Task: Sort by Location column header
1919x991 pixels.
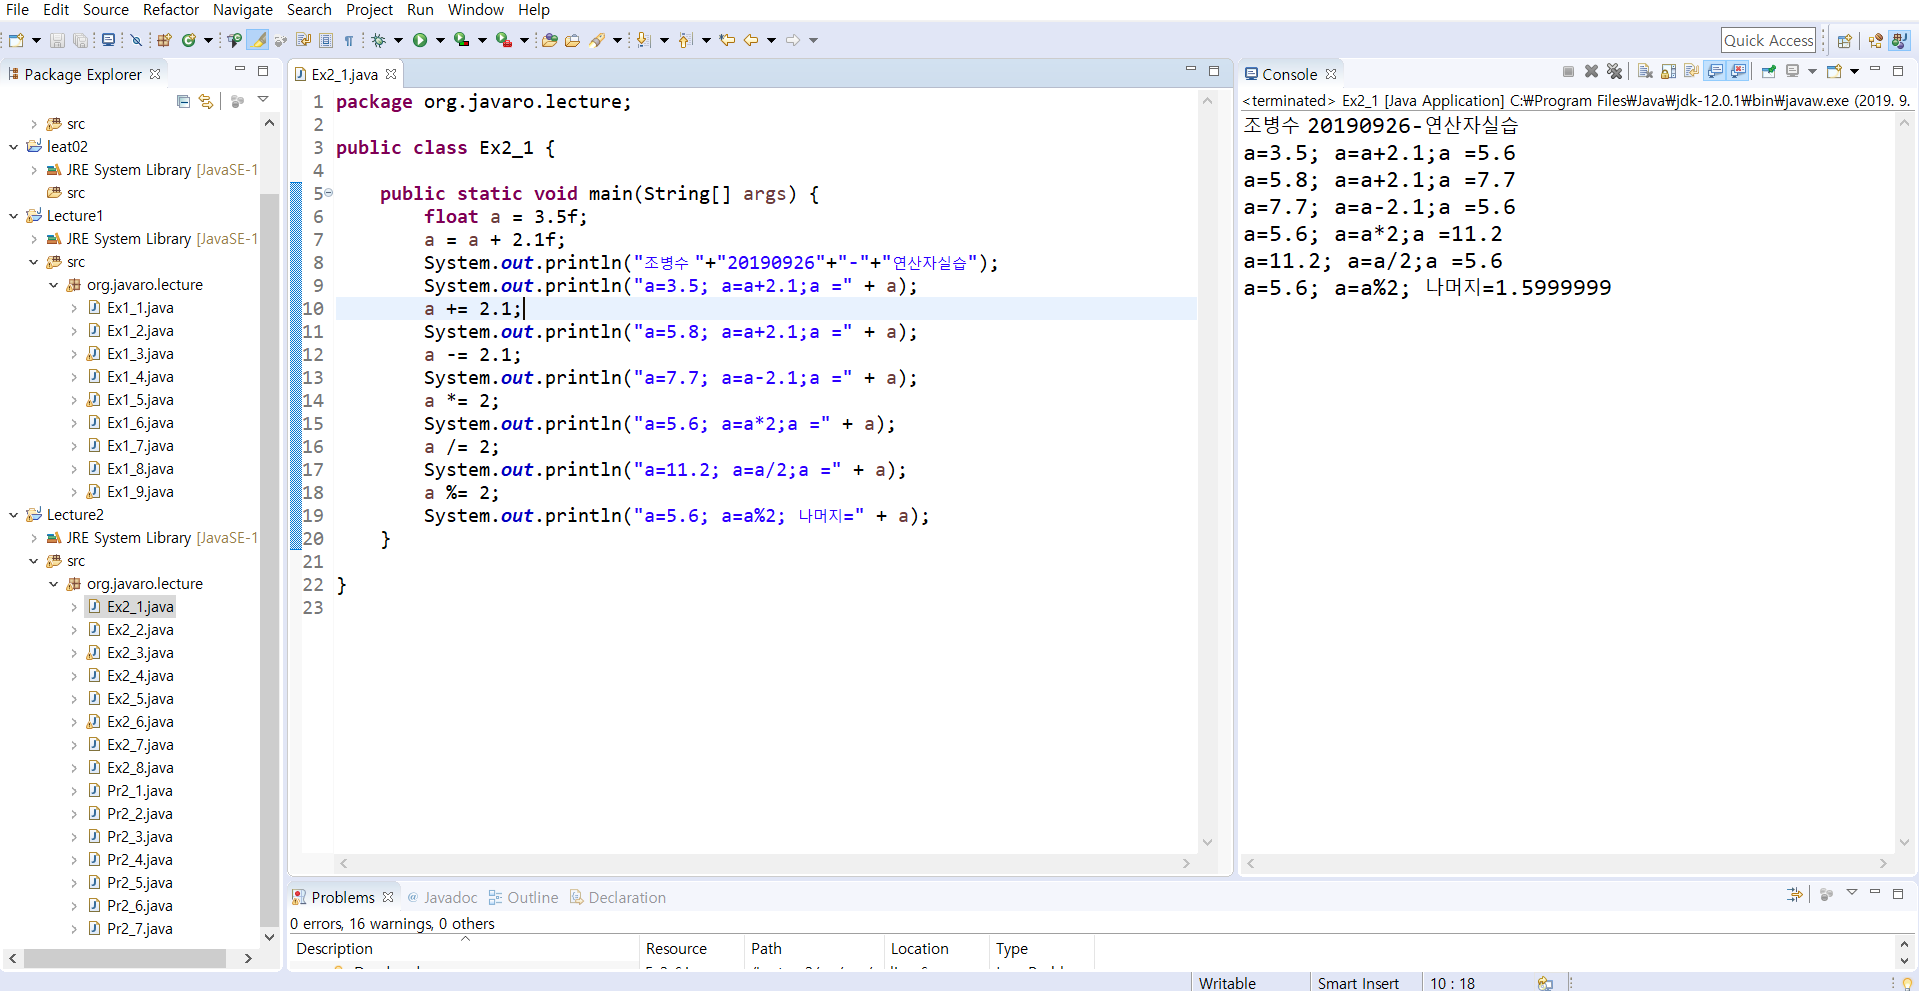Action: click(x=936, y=949)
